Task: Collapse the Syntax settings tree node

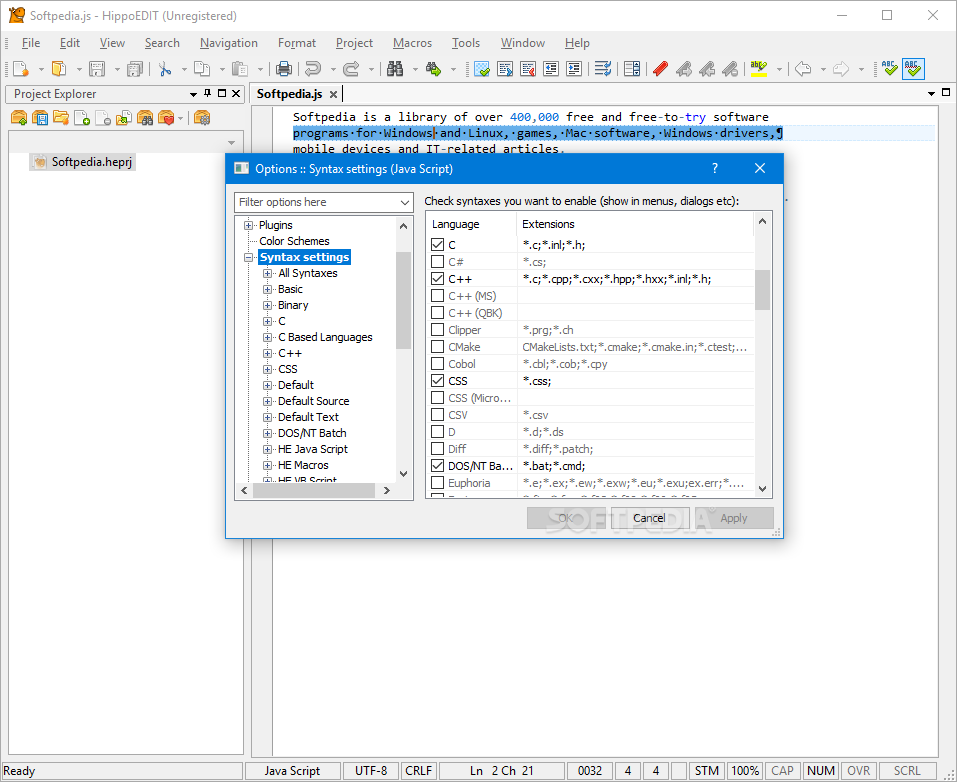Action: [x=248, y=257]
